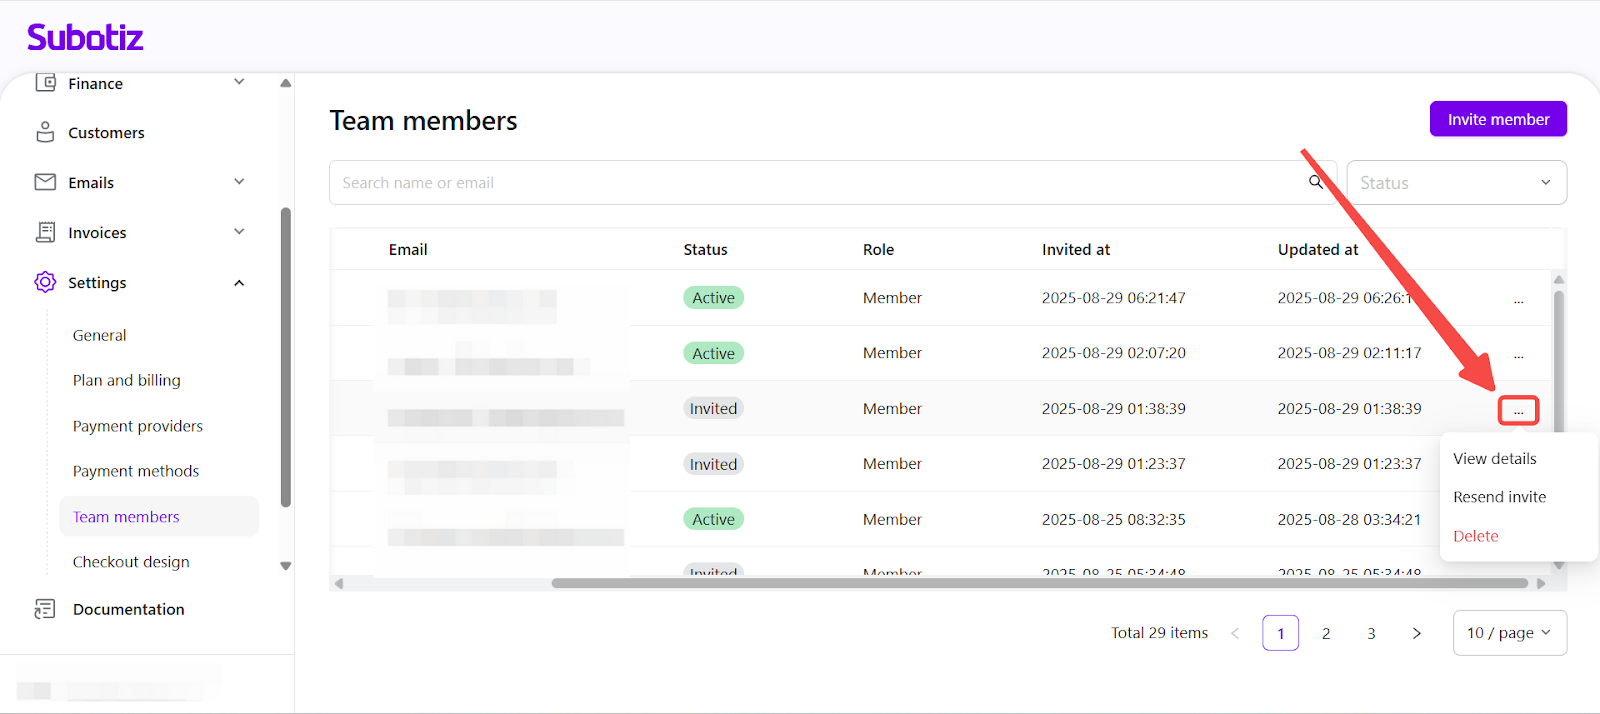Expand the Emails submenu chevron

pos(239,182)
